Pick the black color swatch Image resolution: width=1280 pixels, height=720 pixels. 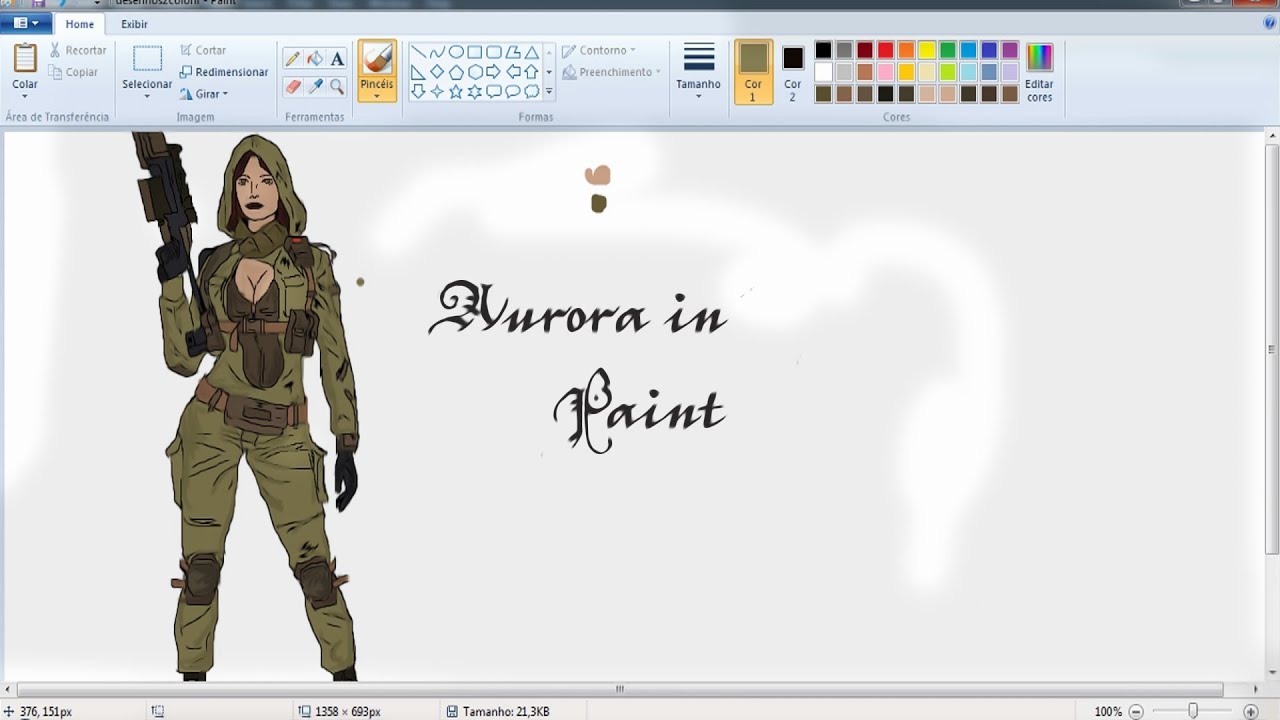(823, 50)
